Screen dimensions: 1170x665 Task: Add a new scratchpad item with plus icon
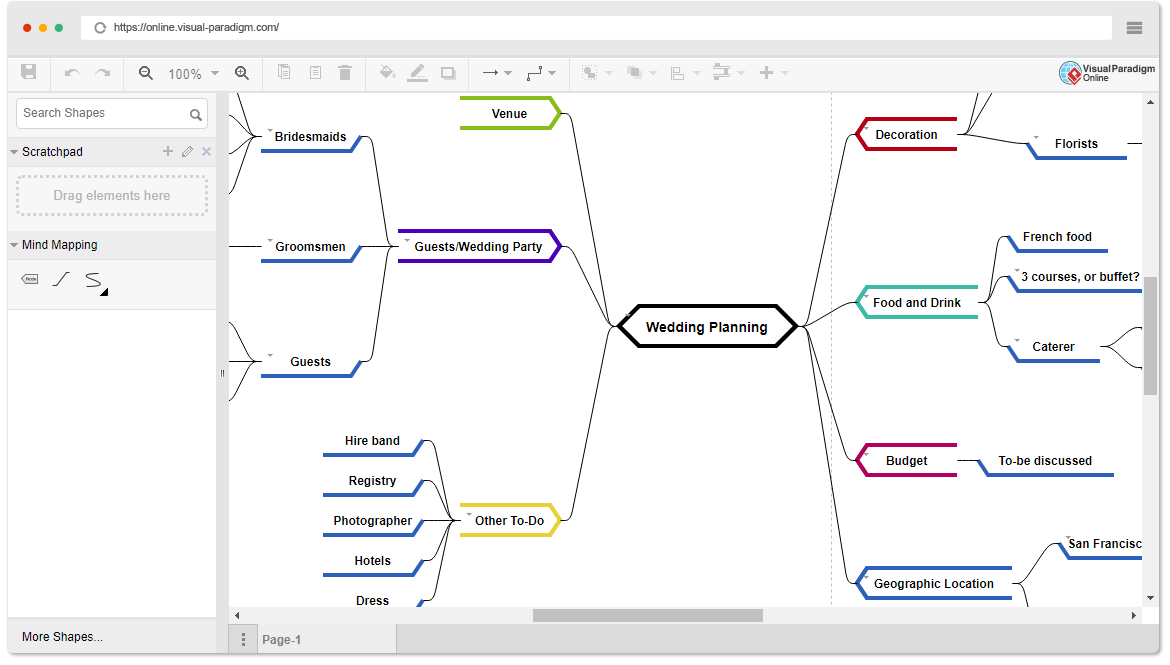point(168,152)
